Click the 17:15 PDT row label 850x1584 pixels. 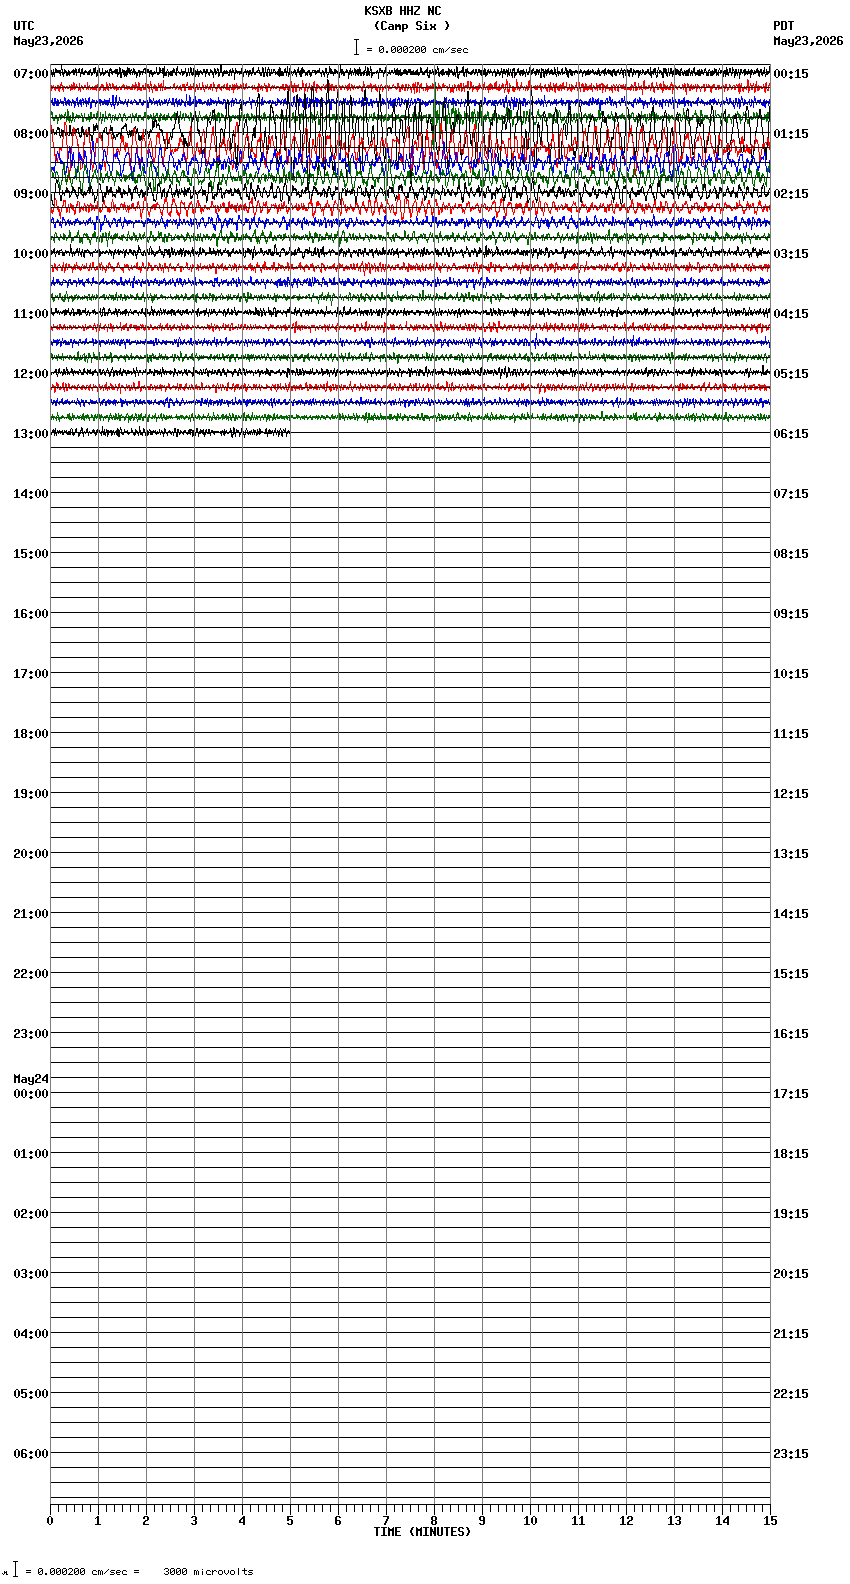[791, 1094]
